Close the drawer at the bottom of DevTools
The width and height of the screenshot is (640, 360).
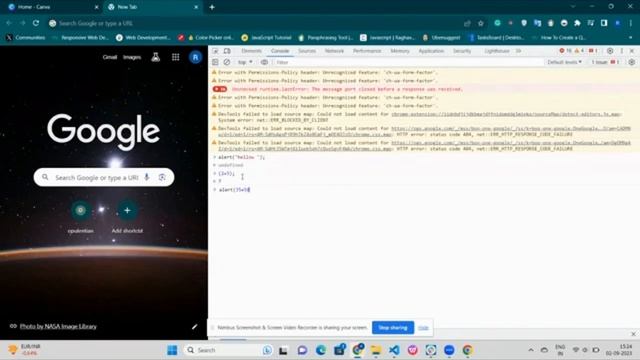[633, 334]
